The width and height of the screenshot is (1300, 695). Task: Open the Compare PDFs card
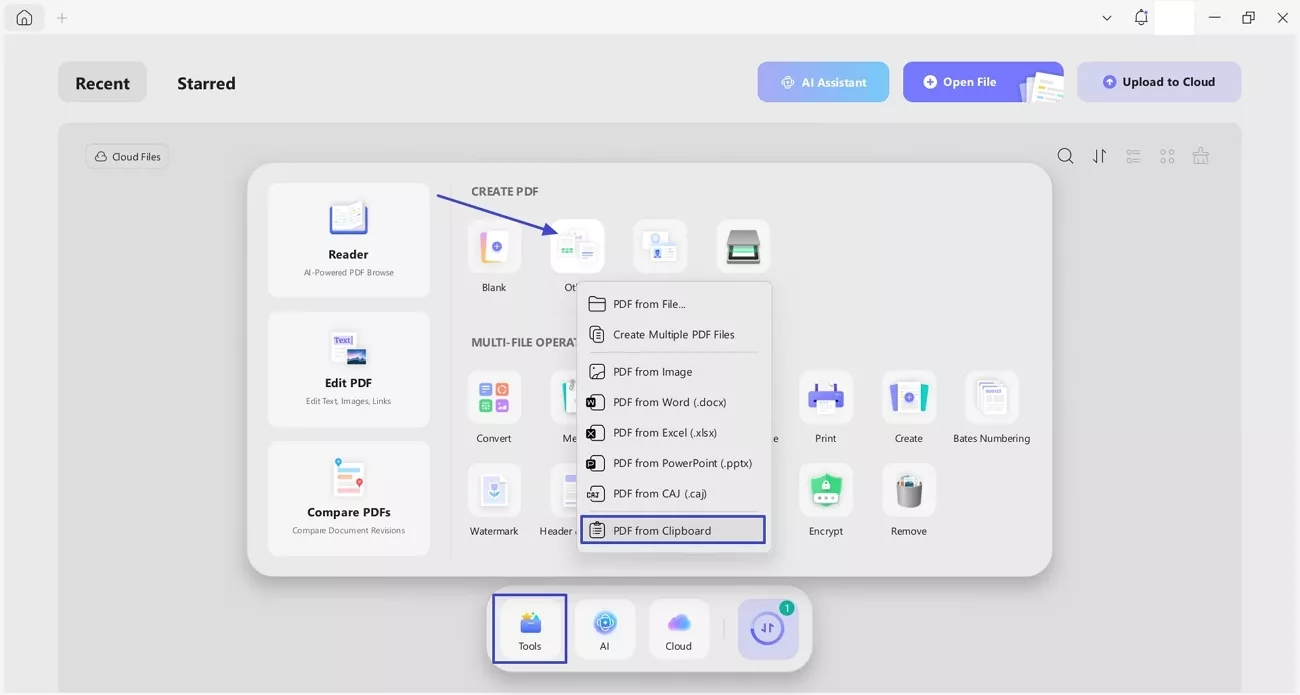point(349,498)
